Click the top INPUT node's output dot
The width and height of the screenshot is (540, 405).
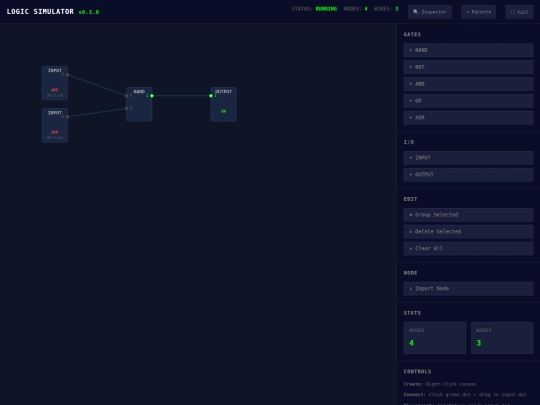click(x=68, y=74)
